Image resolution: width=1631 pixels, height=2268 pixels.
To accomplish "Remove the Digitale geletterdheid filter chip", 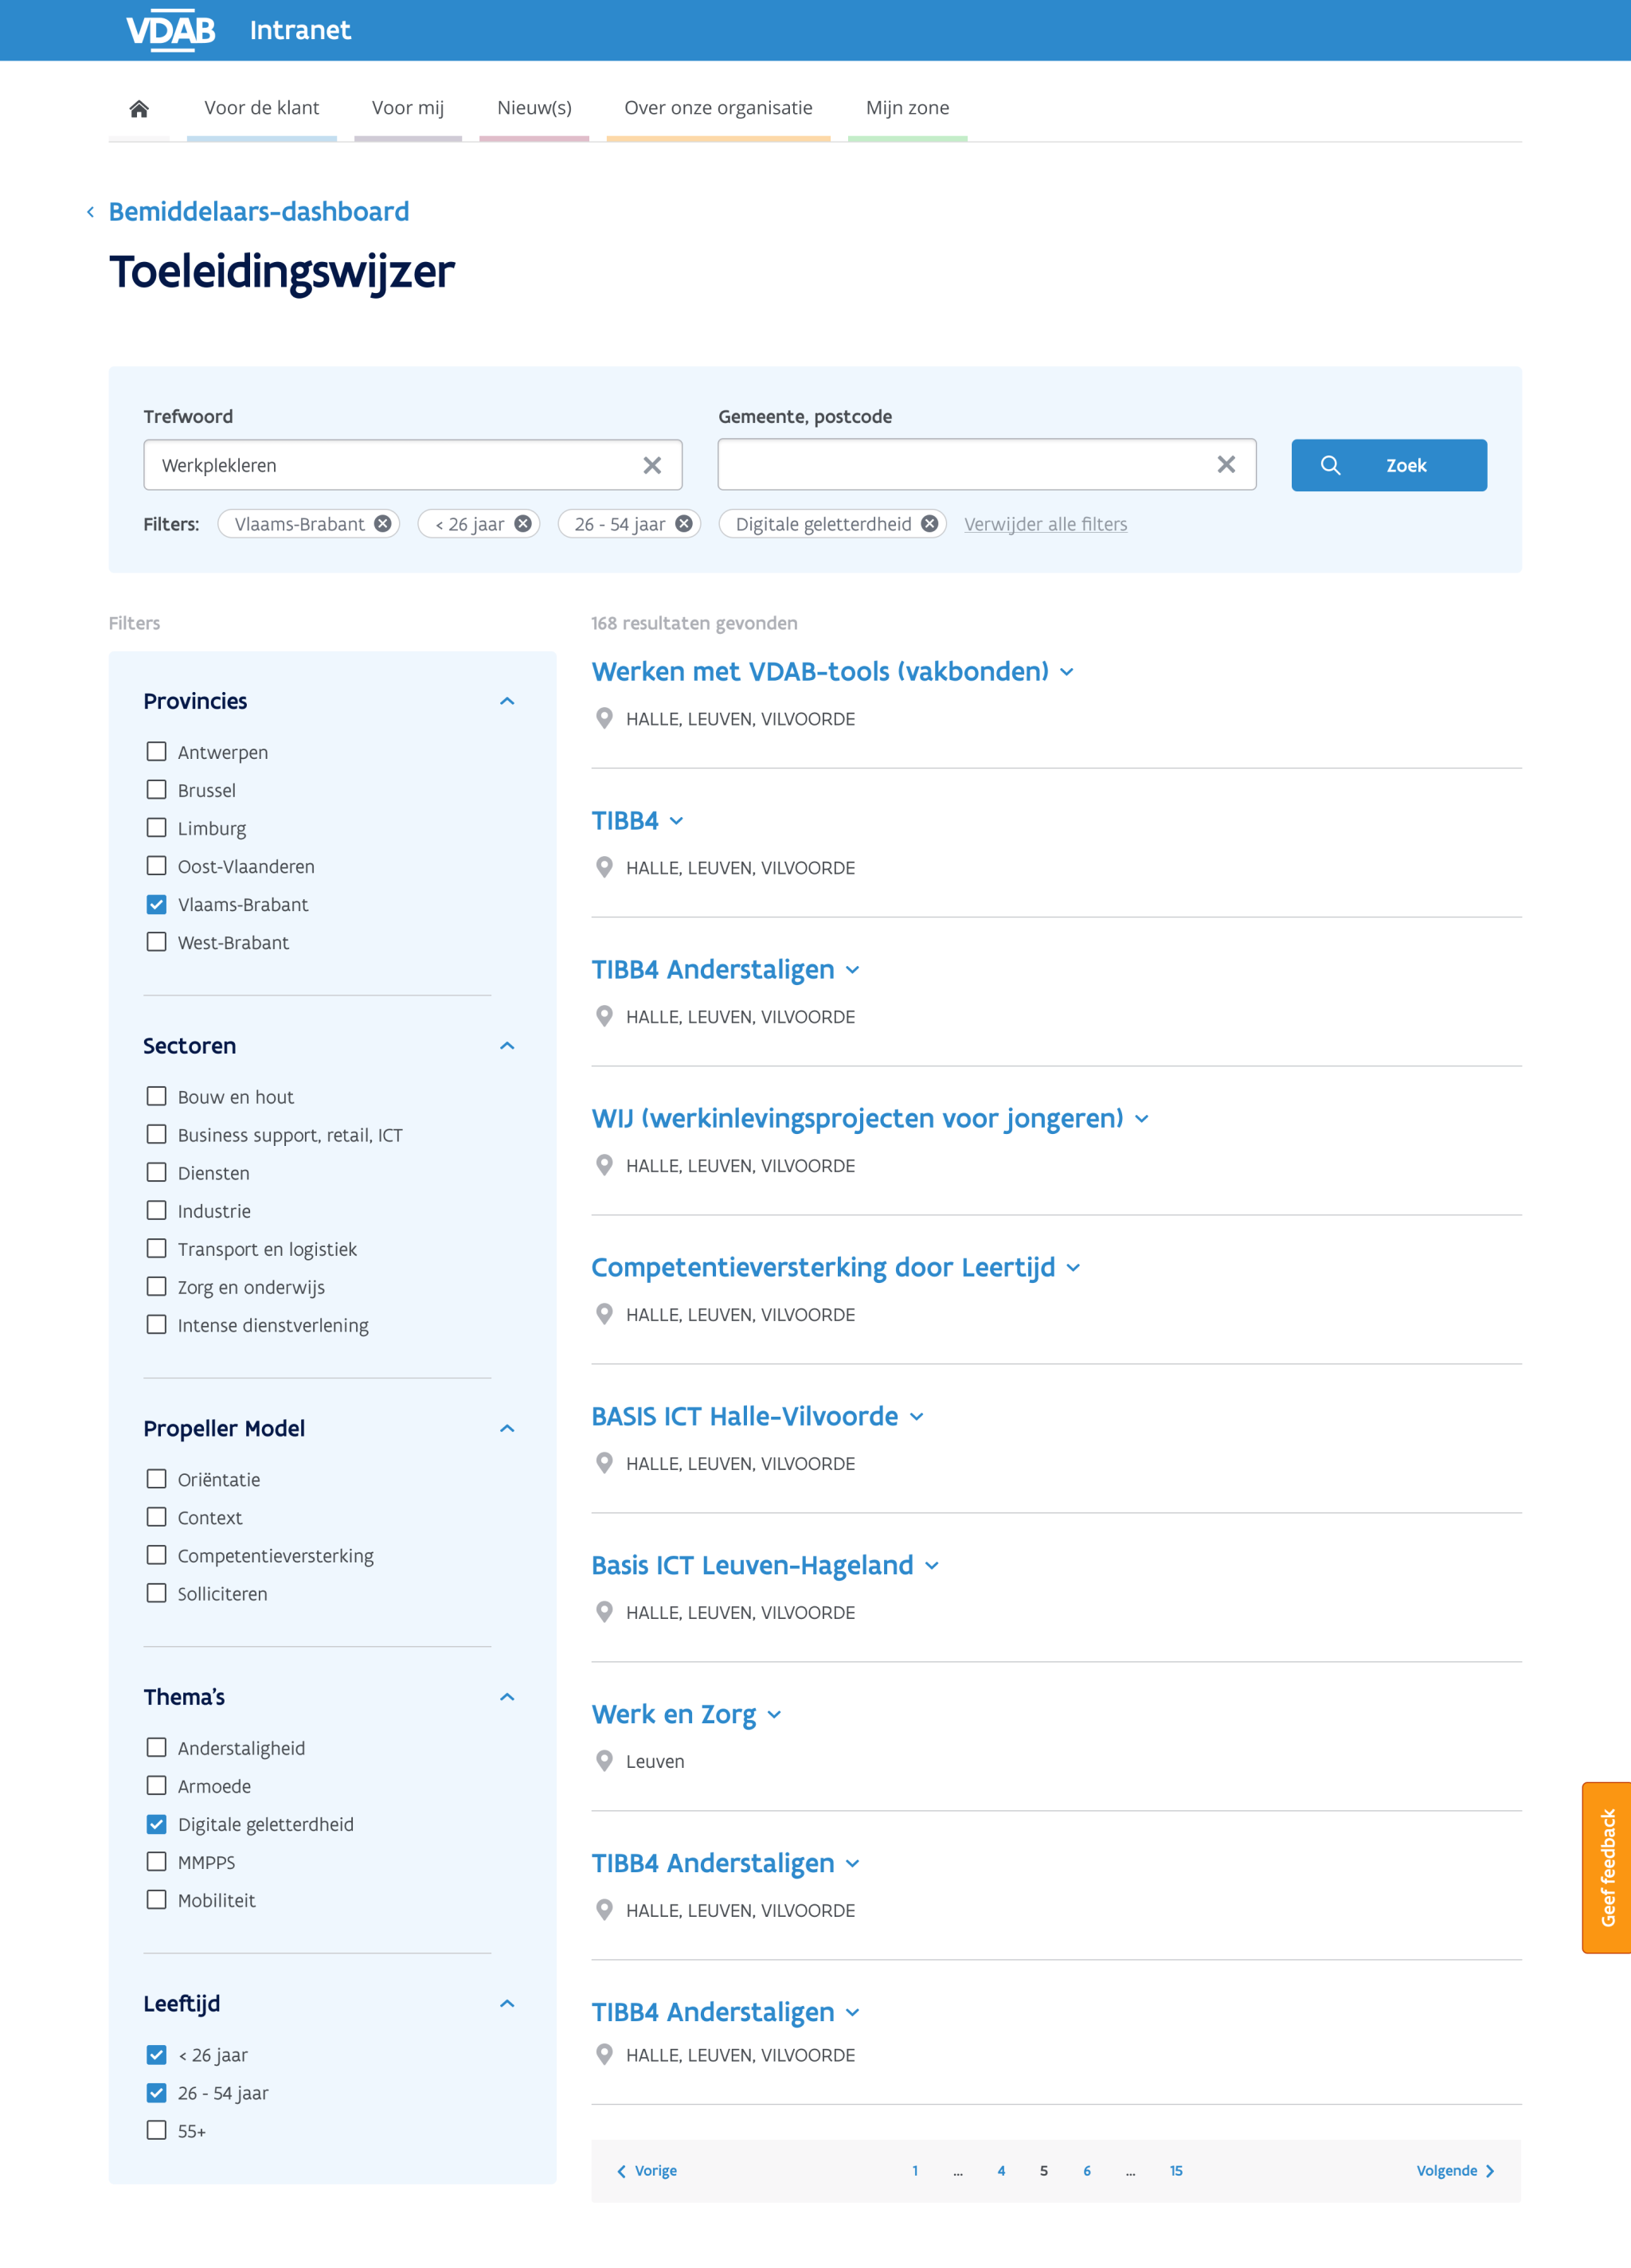I will (x=929, y=524).
